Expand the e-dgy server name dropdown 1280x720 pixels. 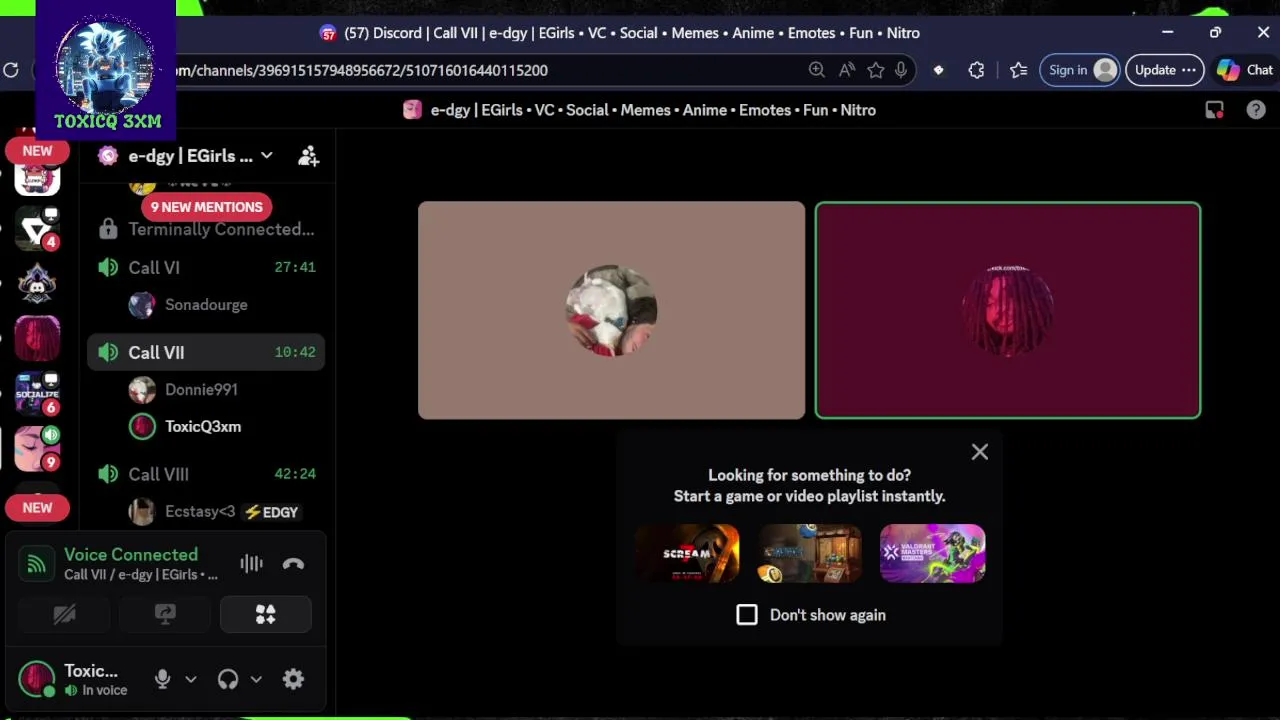(x=200, y=156)
